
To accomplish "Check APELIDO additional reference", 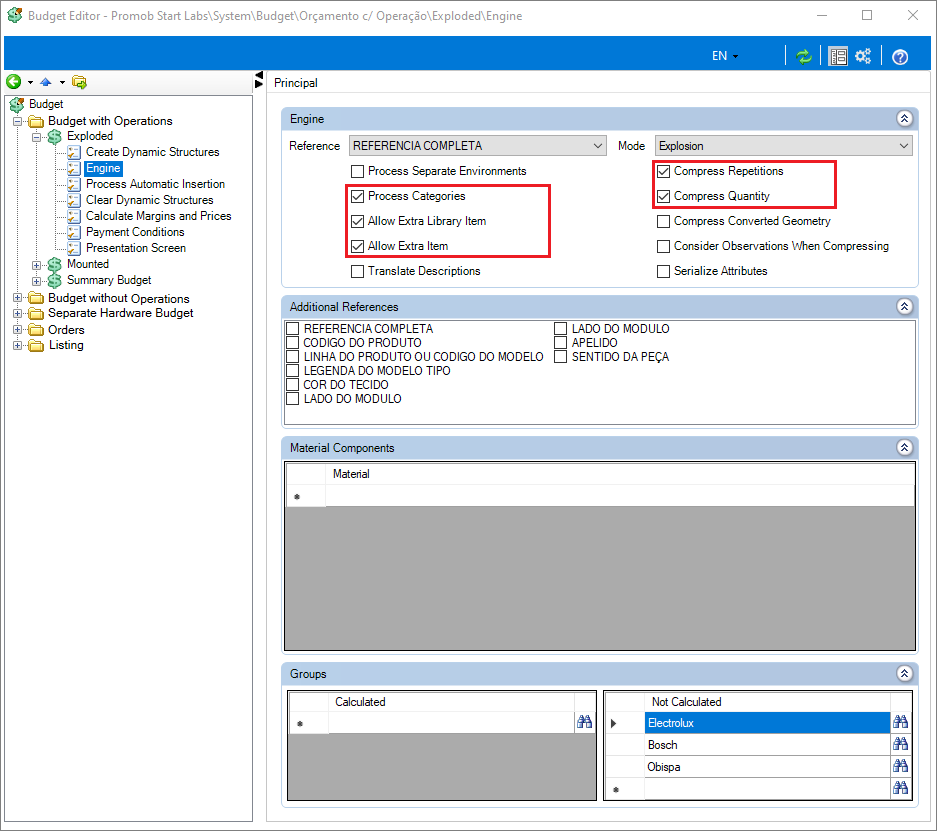I will [x=561, y=343].
